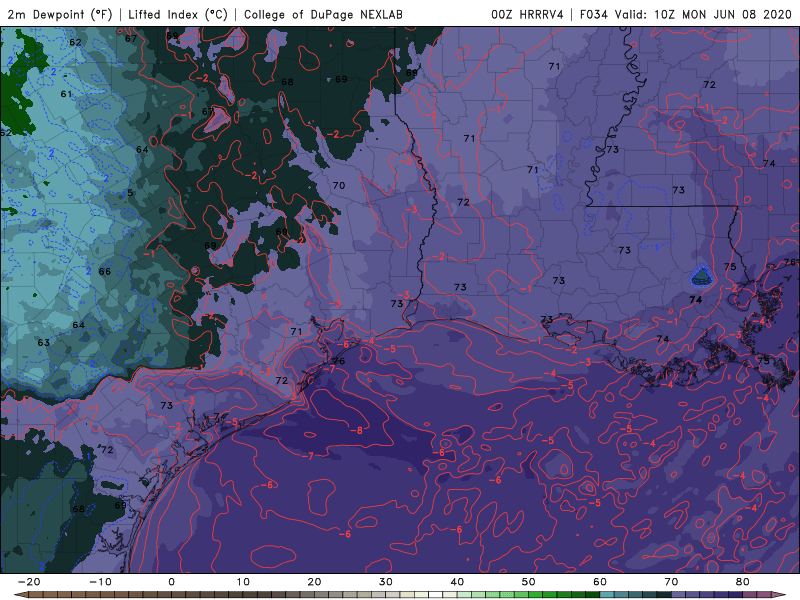Image resolution: width=800 pixels, height=600 pixels.
Task: Click the "Lifted Index (°C)" title text
Action: [178, 14]
